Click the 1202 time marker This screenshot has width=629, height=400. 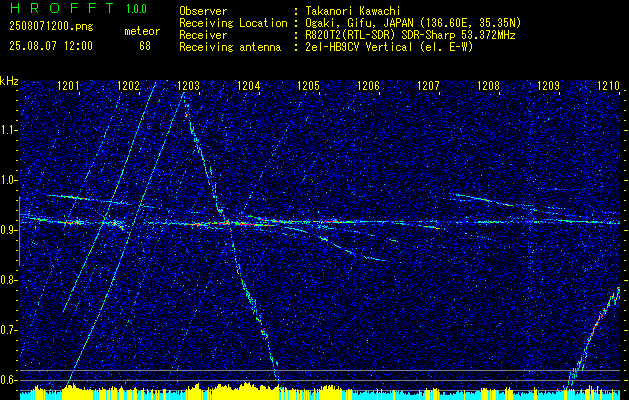tap(129, 85)
